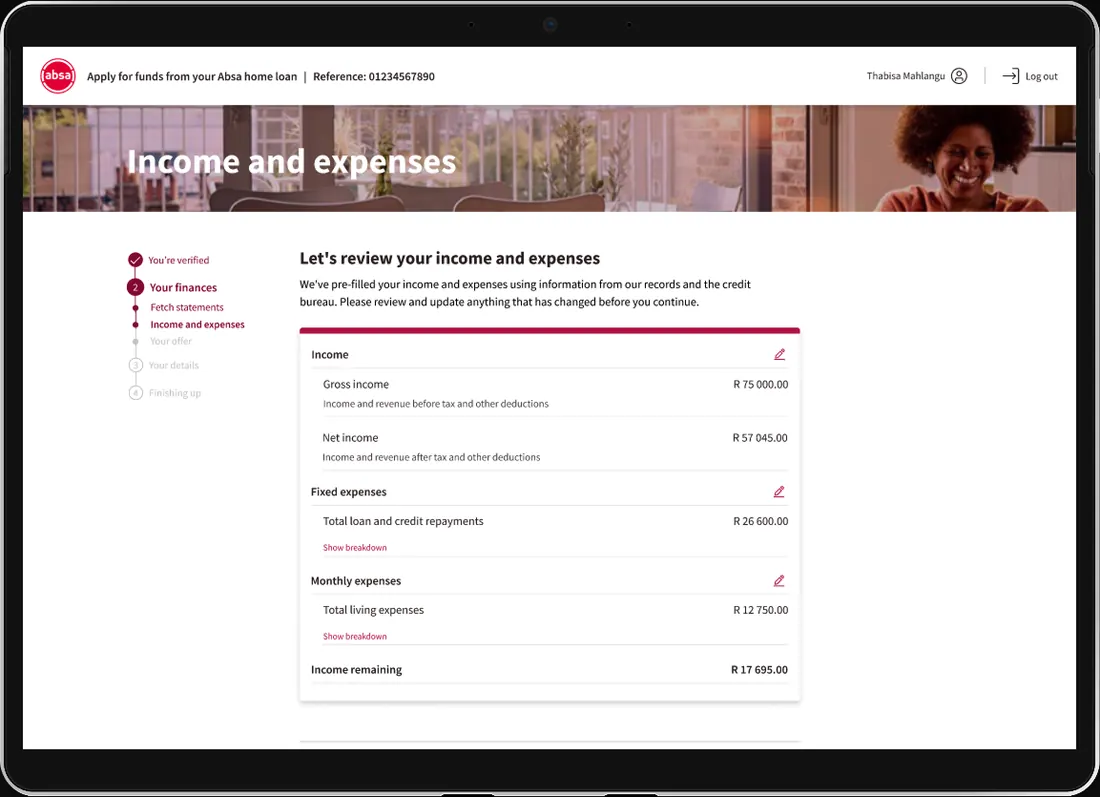The height and width of the screenshot is (797, 1100).
Task: Click repayments amount R 26 600.00
Action: (x=760, y=521)
